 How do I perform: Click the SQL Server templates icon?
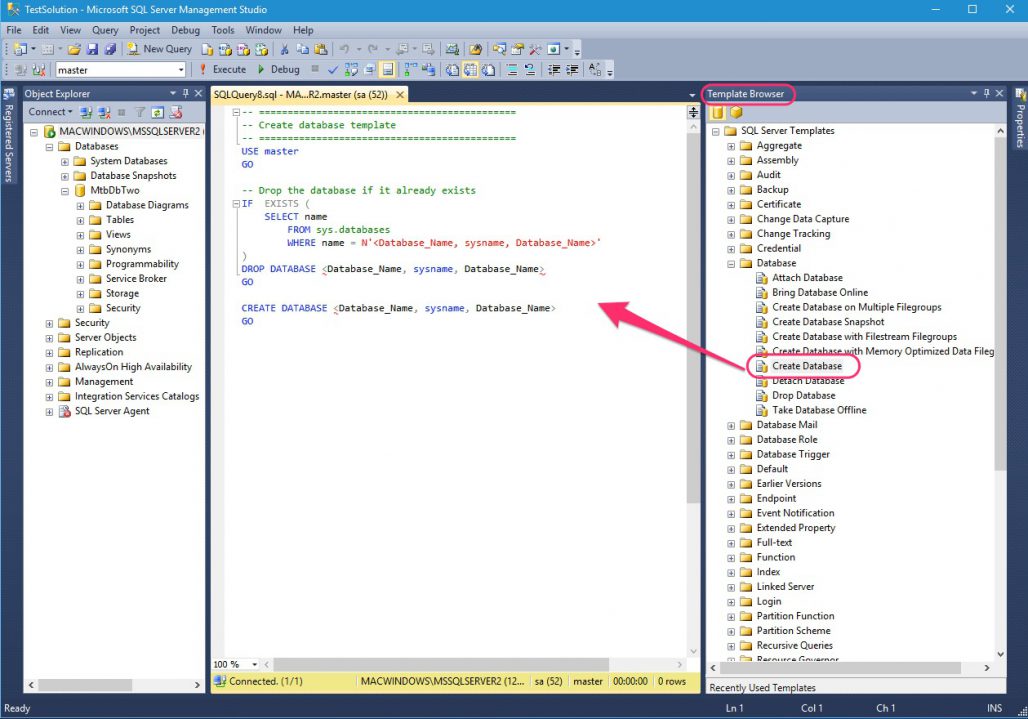point(718,112)
